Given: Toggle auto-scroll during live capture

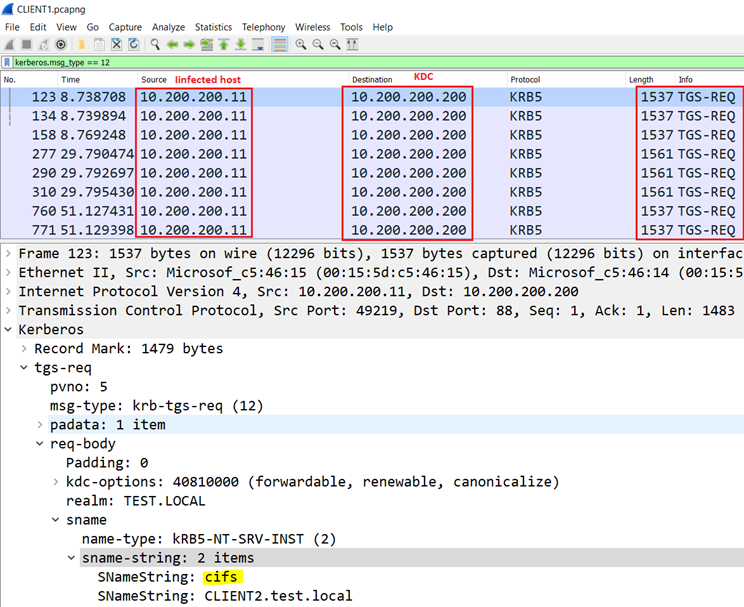Looking at the screenshot, I should click(258, 45).
